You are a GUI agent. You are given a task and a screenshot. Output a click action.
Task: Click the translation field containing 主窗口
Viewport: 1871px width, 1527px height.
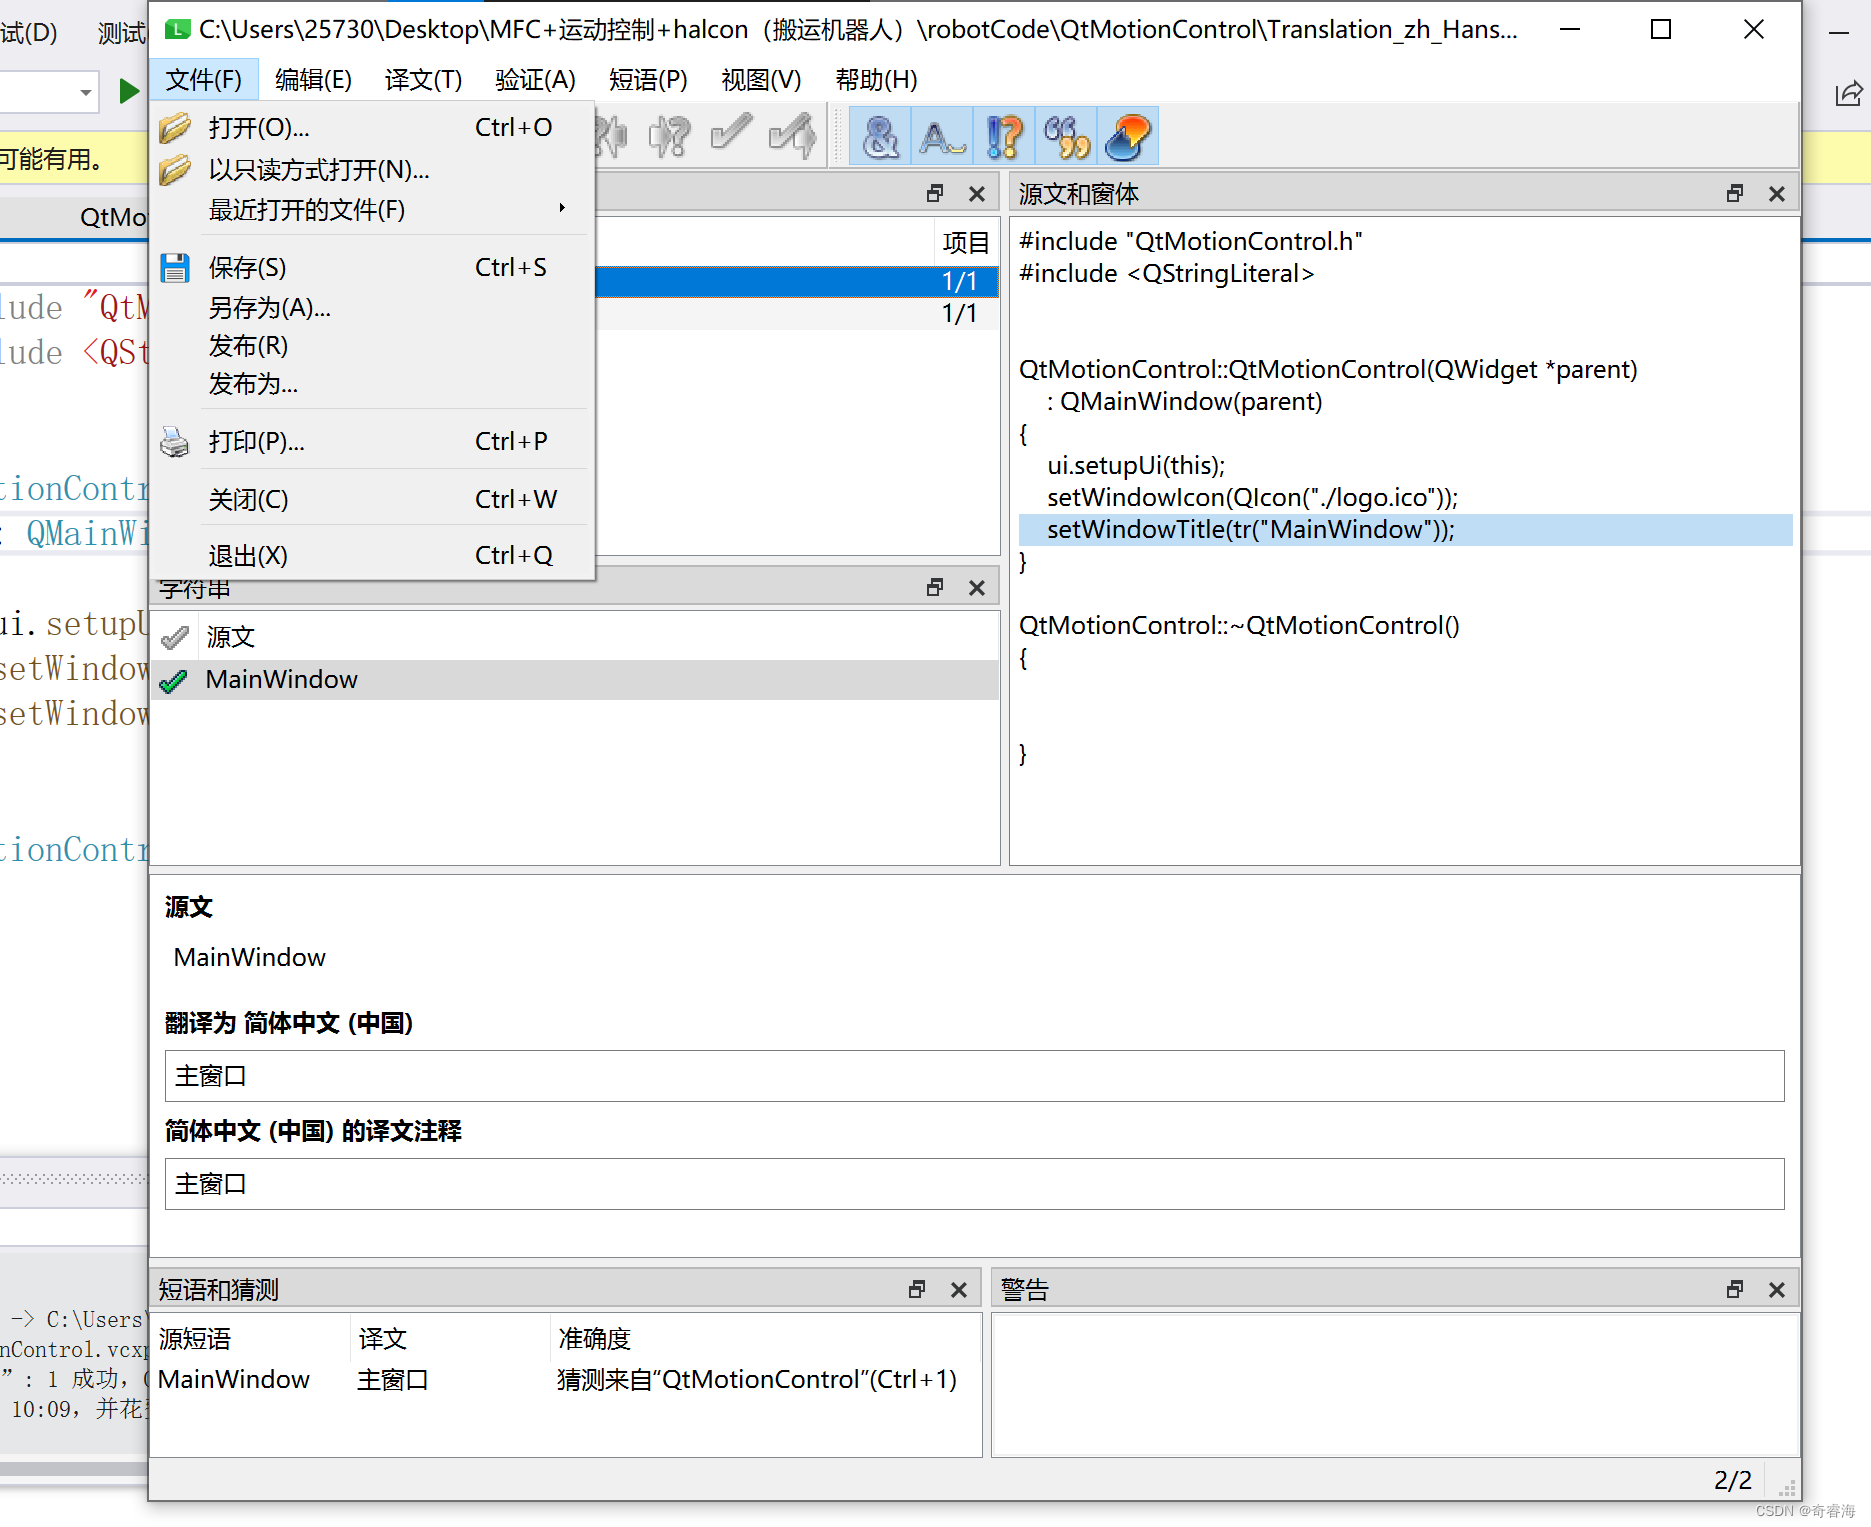(x=974, y=1076)
